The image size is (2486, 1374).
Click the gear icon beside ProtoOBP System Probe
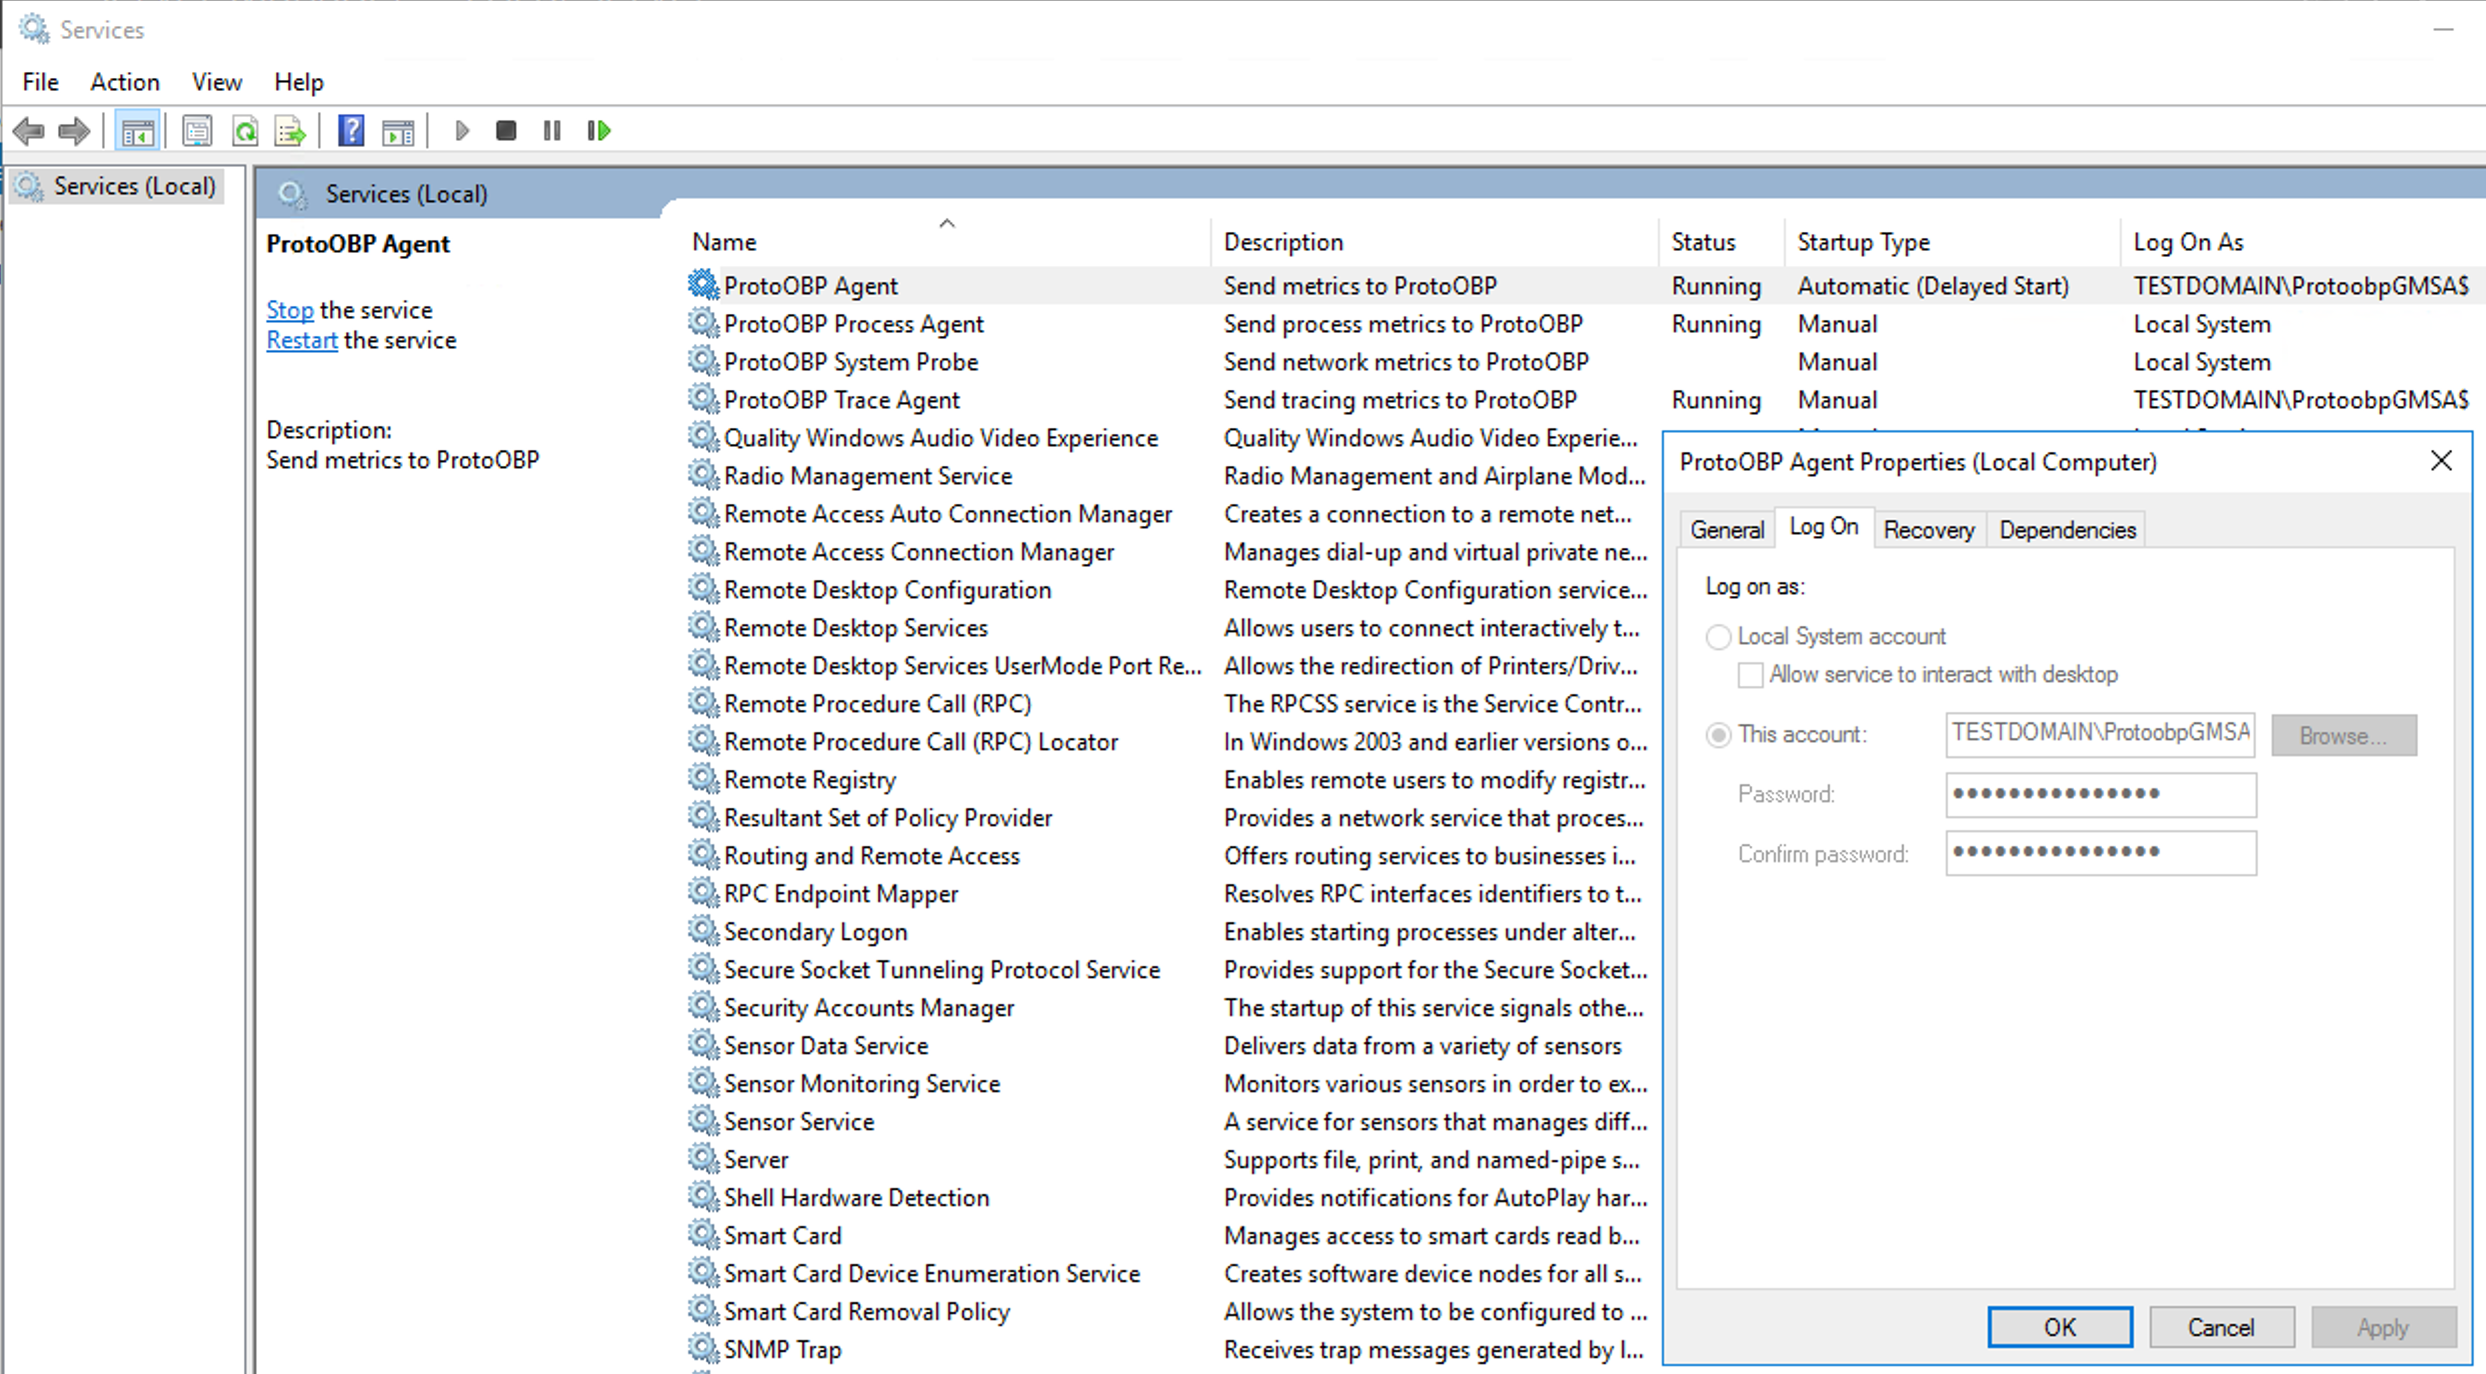click(x=703, y=361)
